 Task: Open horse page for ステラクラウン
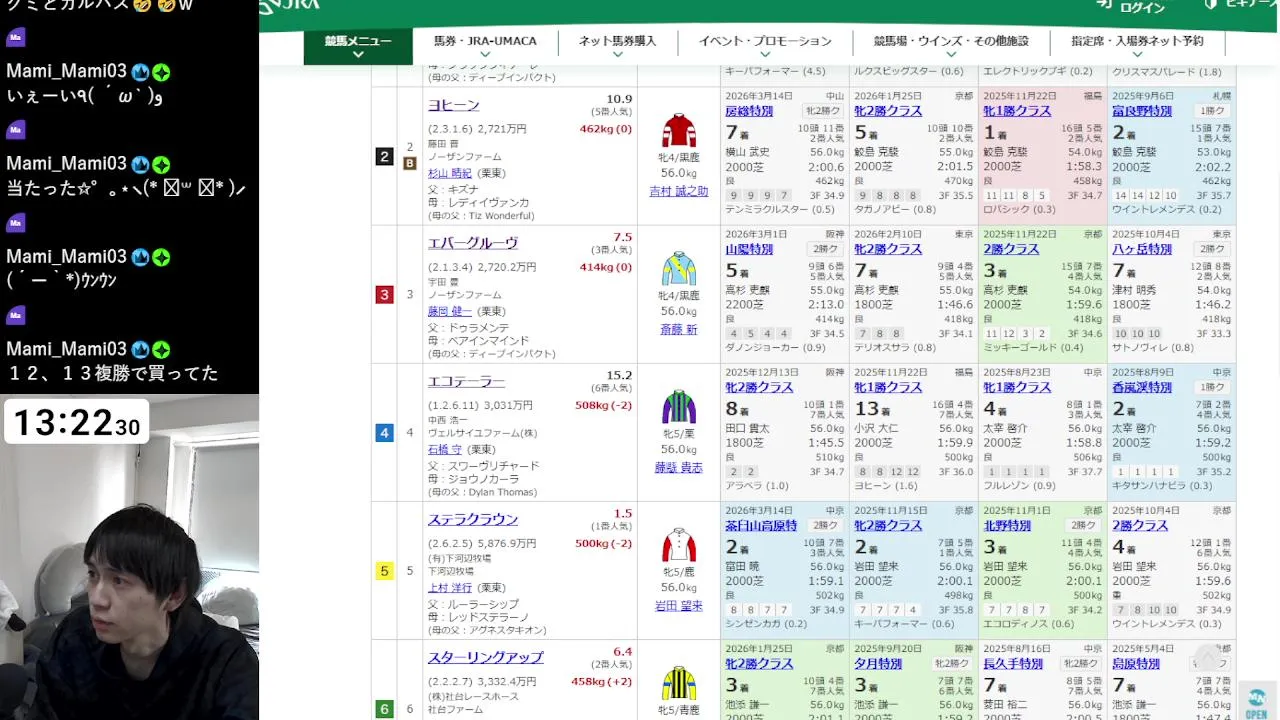coord(473,519)
